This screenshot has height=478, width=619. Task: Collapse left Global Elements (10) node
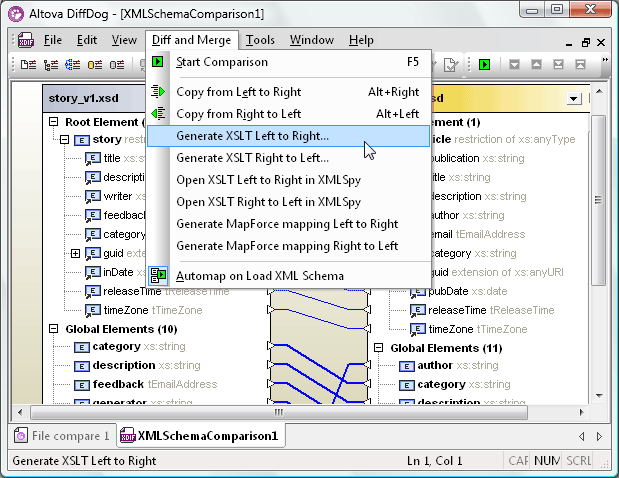pyautogui.click(x=53, y=328)
